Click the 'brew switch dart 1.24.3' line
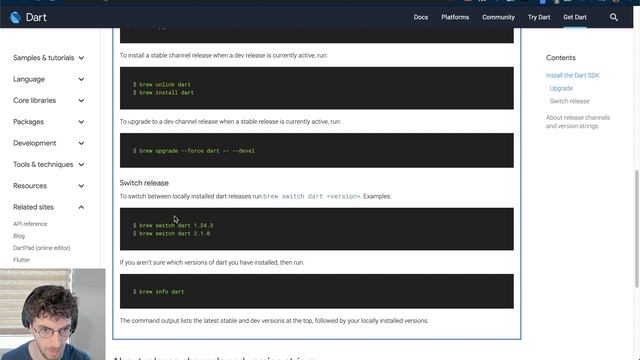The width and height of the screenshot is (640, 360). click(176, 225)
